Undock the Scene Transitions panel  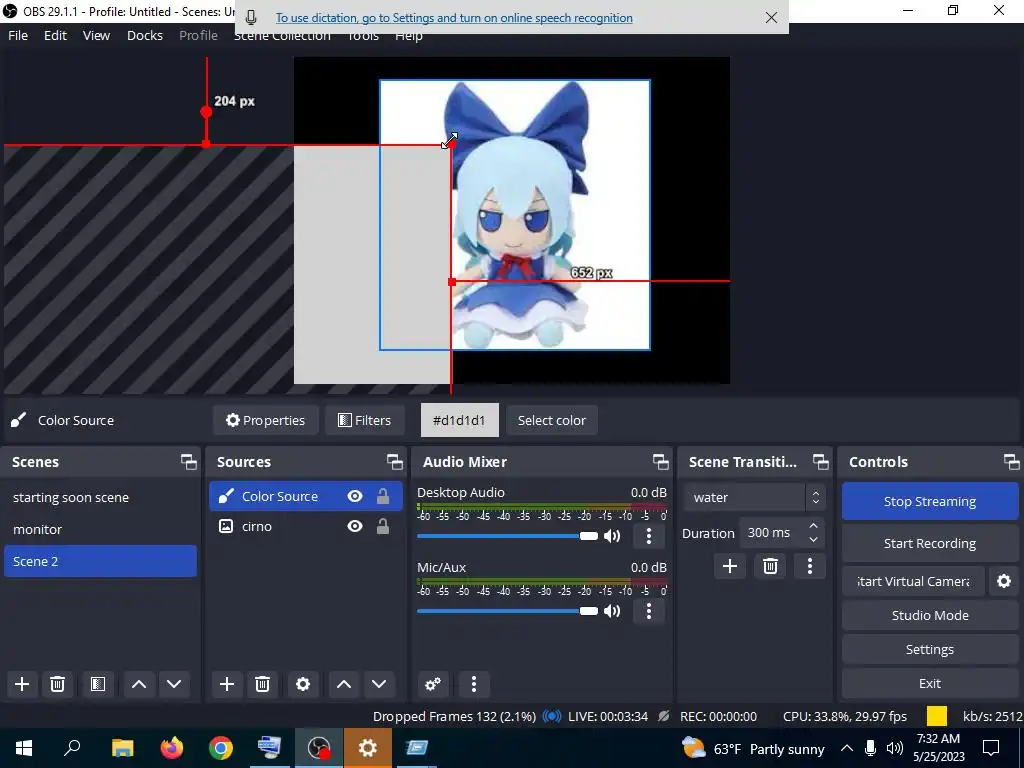coord(820,462)
